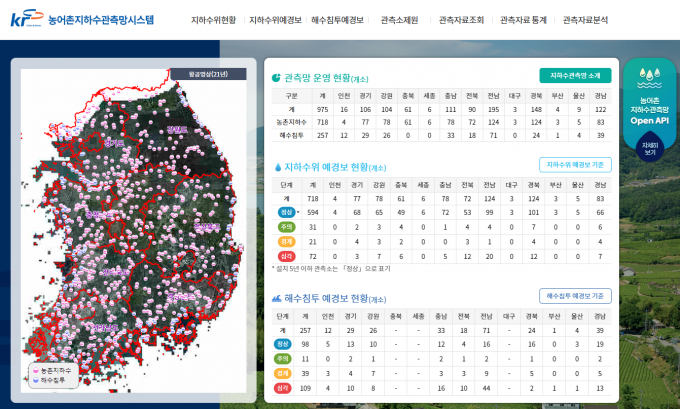Click the 농촌지하수 legend marker on map

(33, 371)
